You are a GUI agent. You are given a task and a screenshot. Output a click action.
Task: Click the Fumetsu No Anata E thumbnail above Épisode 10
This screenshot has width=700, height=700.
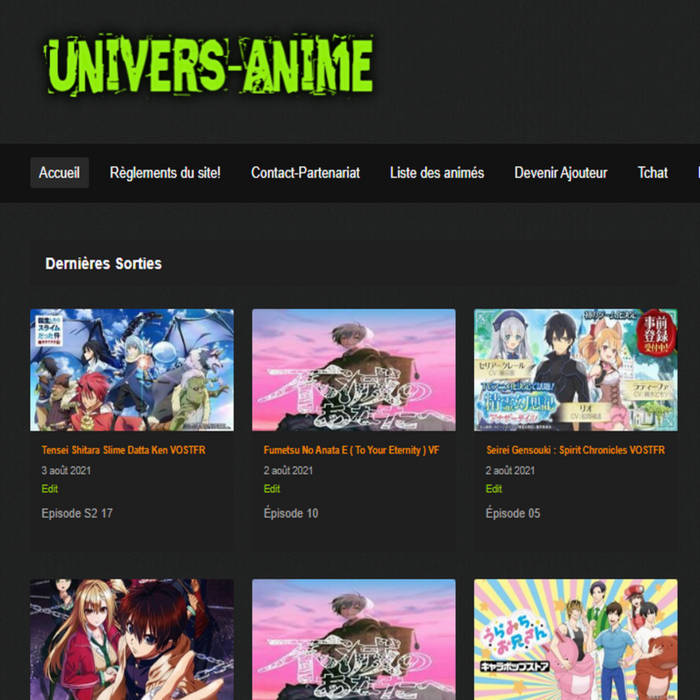(x=353, y=369)
